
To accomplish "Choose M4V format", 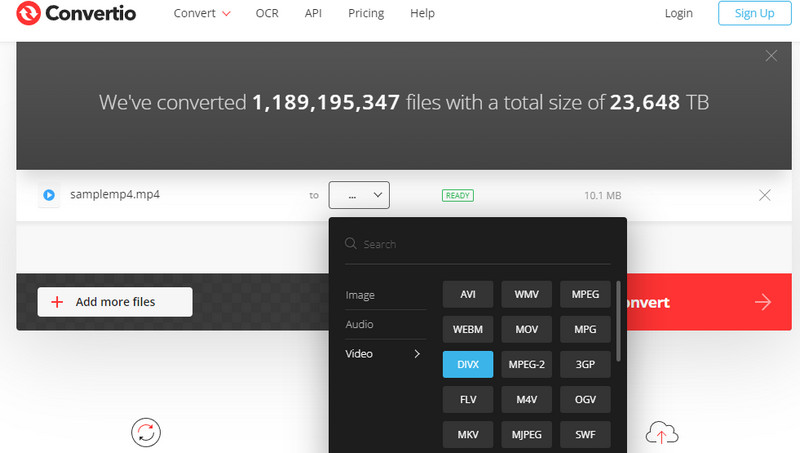I will coord(527,399).
